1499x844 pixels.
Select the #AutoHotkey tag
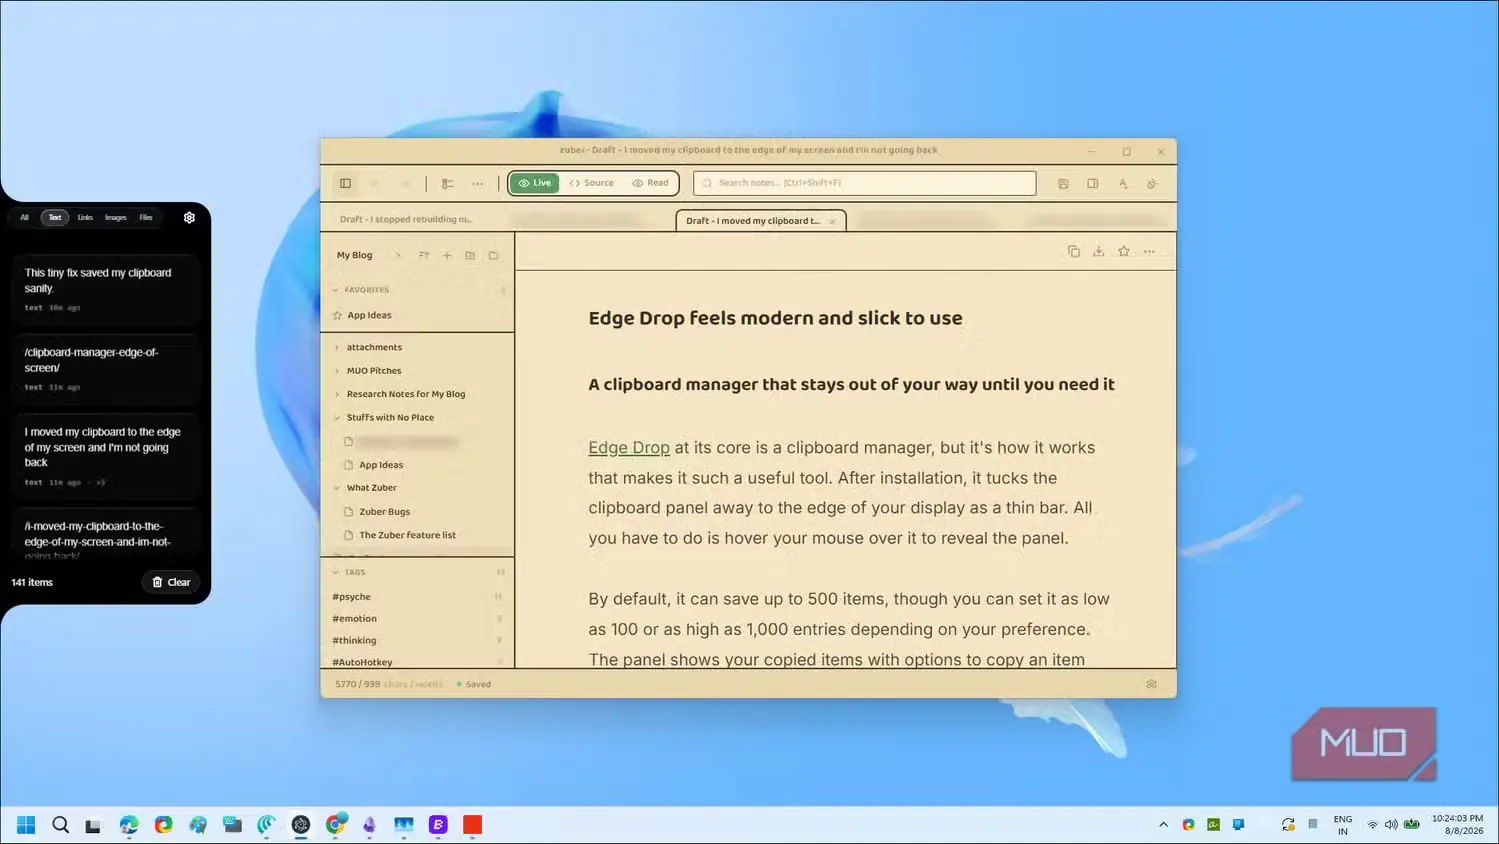coord(362,661)
